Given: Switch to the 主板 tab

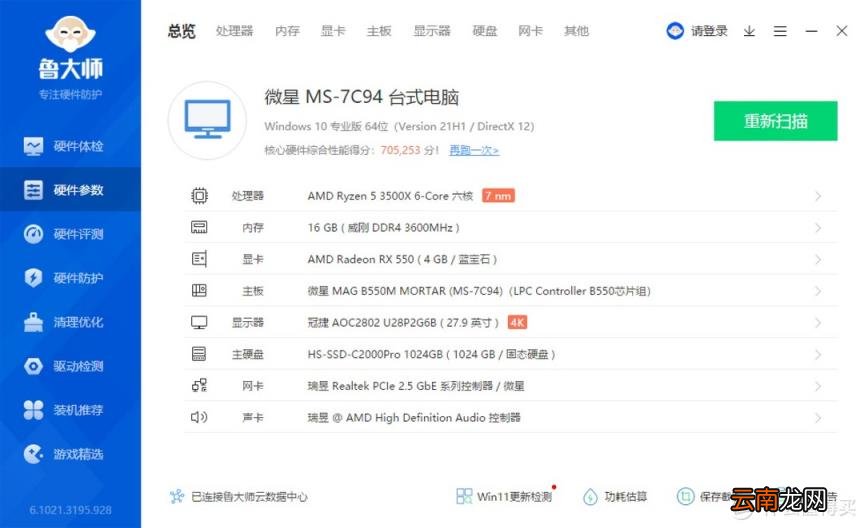Looking at the screenshot, I should click(379, 31).
